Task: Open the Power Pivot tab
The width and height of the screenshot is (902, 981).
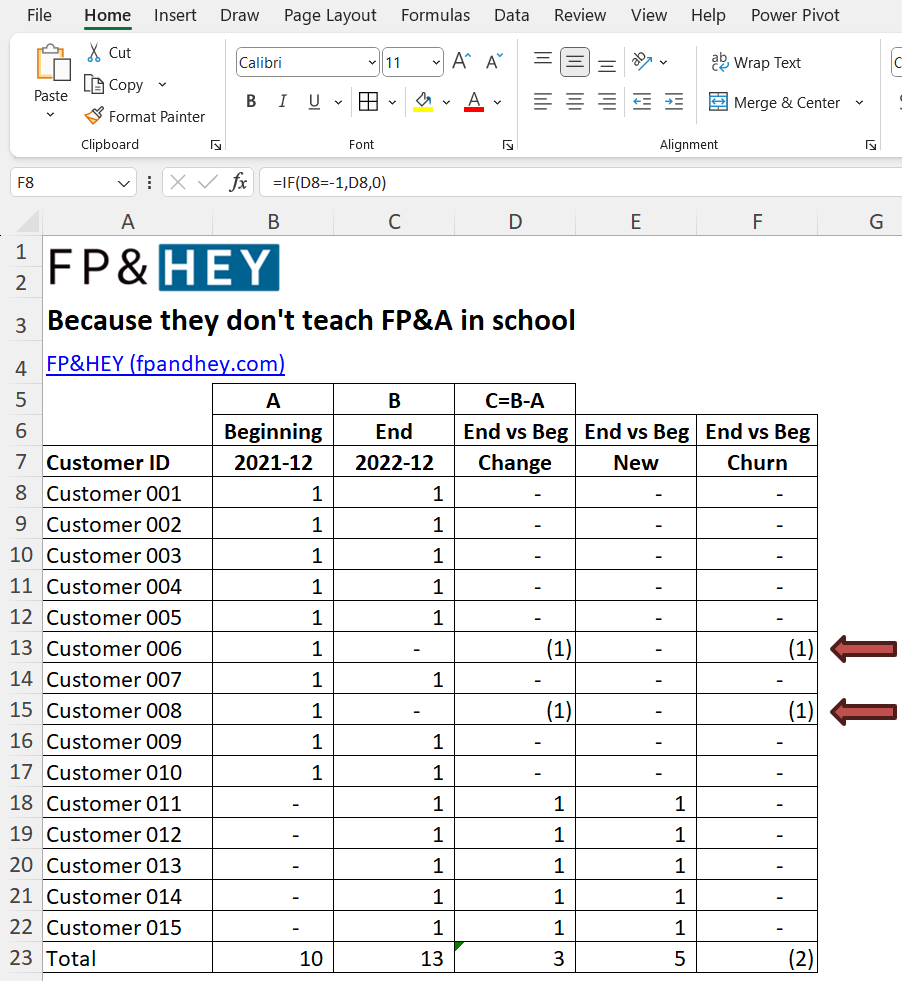Action: click(795, 15)
